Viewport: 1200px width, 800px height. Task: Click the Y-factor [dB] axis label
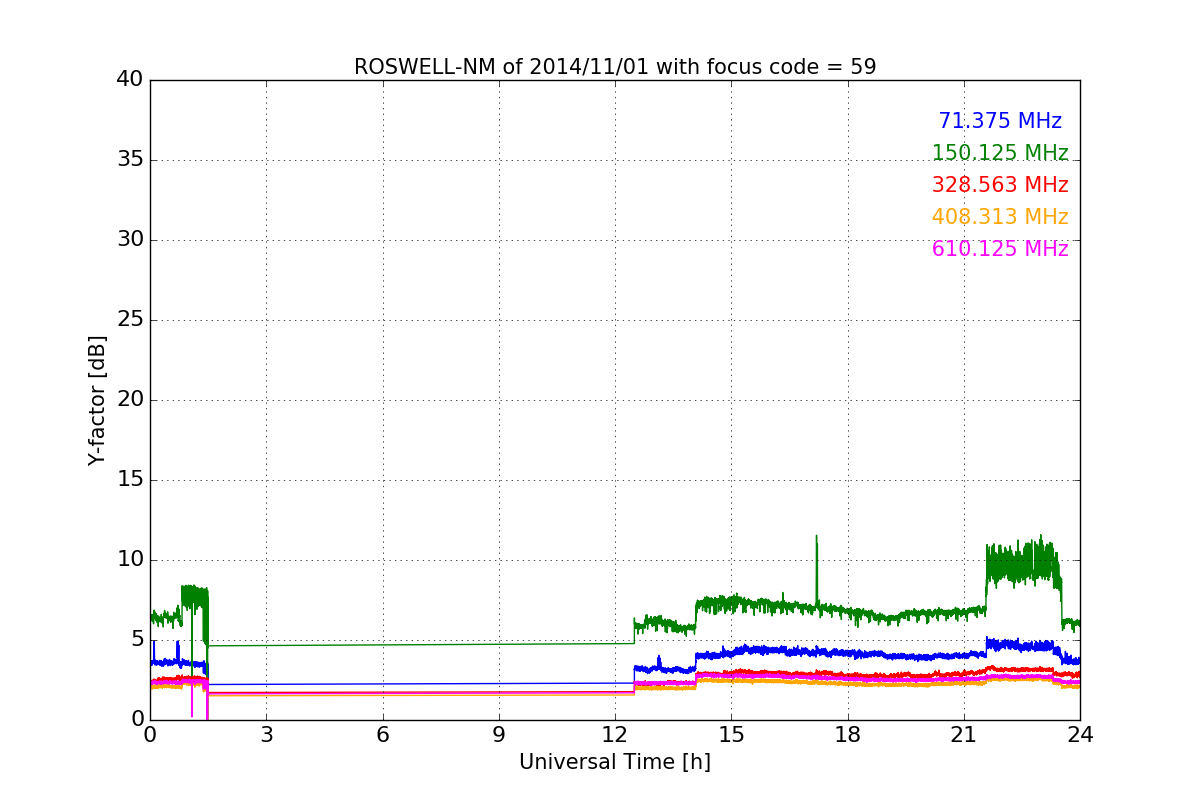pos(97,400)
